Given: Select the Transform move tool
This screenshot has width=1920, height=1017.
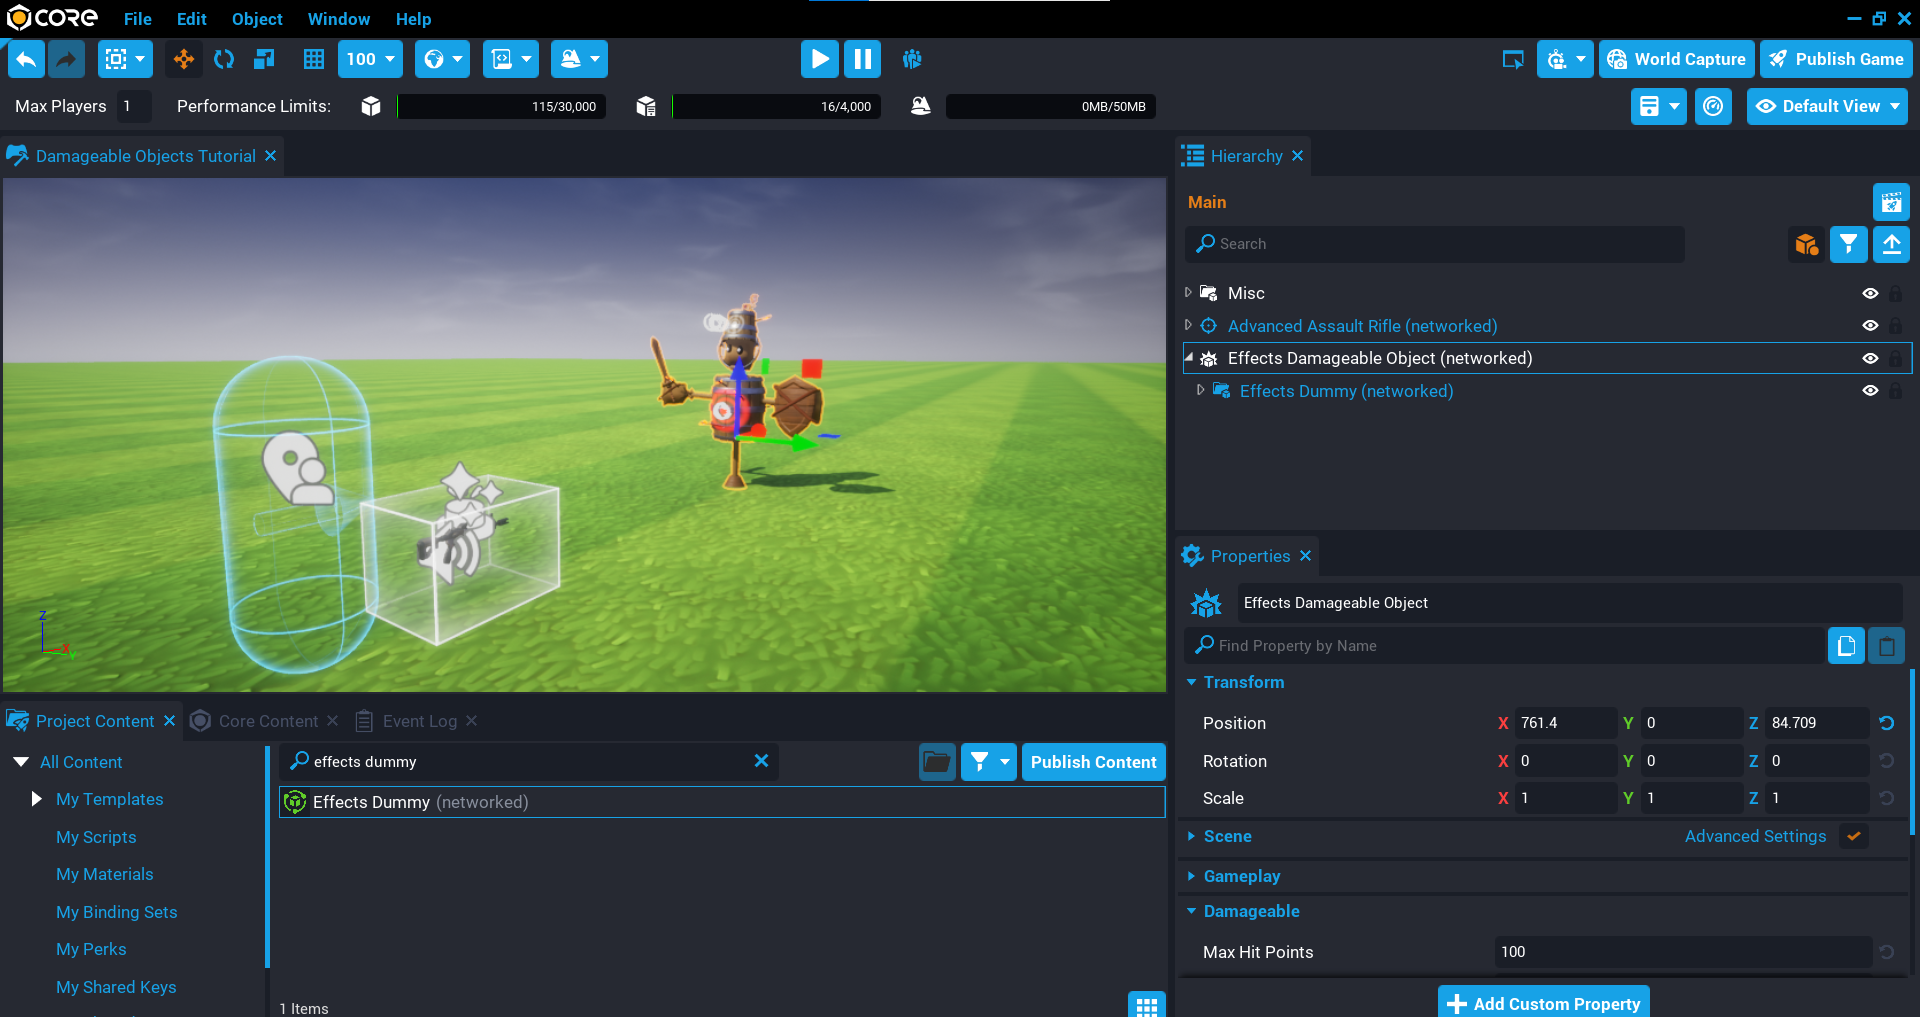Looking at the screenshot, I should tap(184, 59).
